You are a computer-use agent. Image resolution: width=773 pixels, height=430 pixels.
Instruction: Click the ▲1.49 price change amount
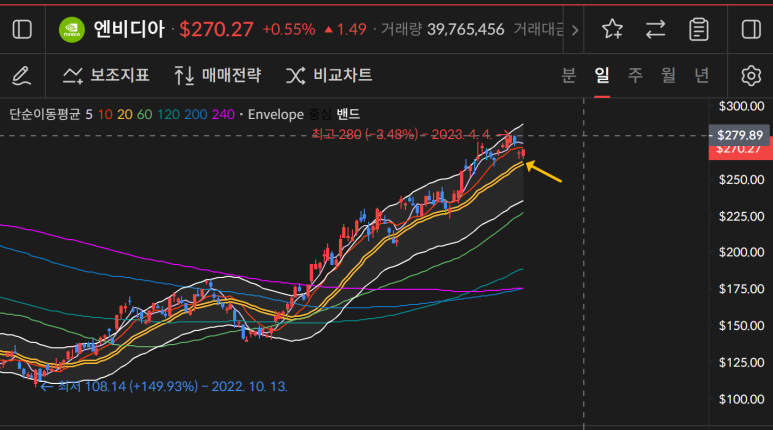tap(345, 30)
